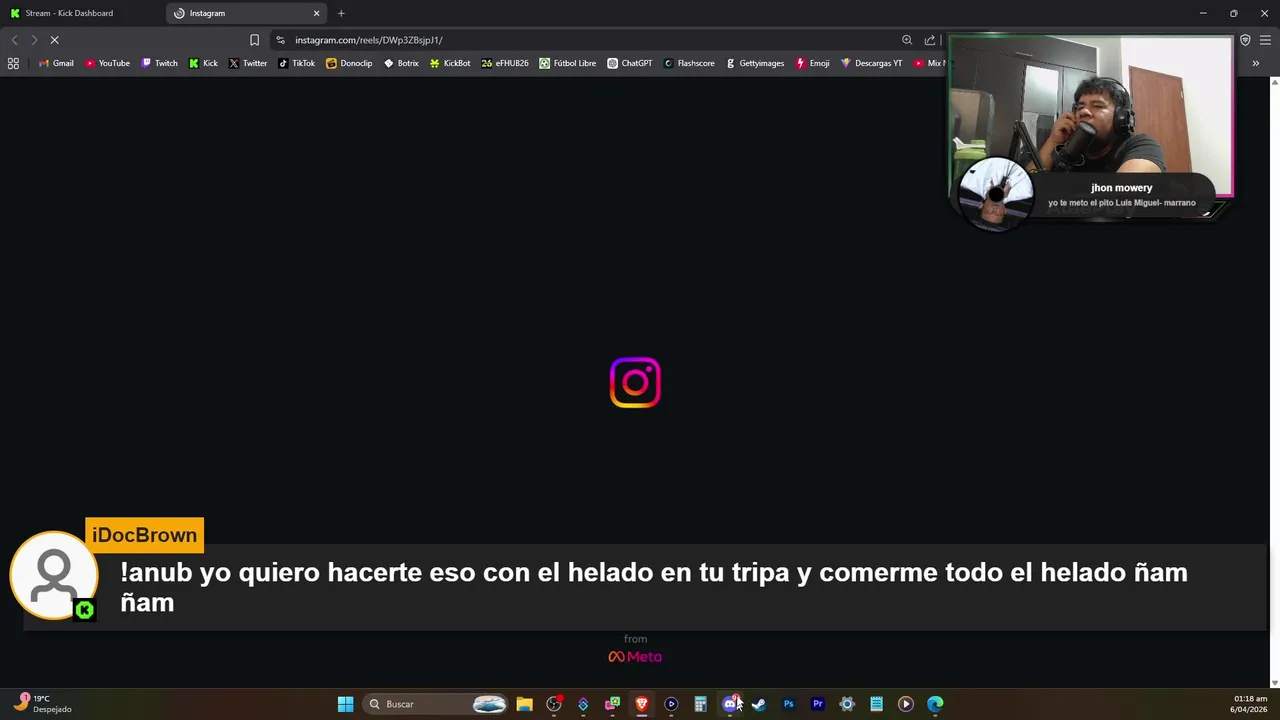Open YouTube bookmark

108,63
